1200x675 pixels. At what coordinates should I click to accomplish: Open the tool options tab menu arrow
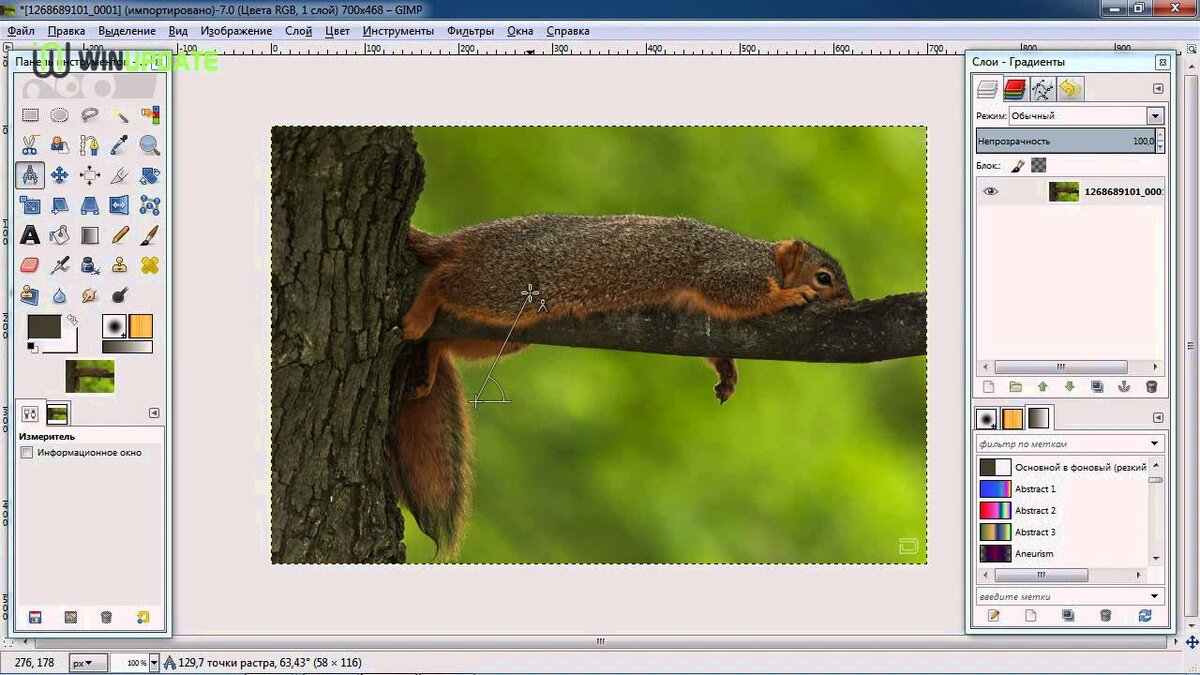click(154, 413)
